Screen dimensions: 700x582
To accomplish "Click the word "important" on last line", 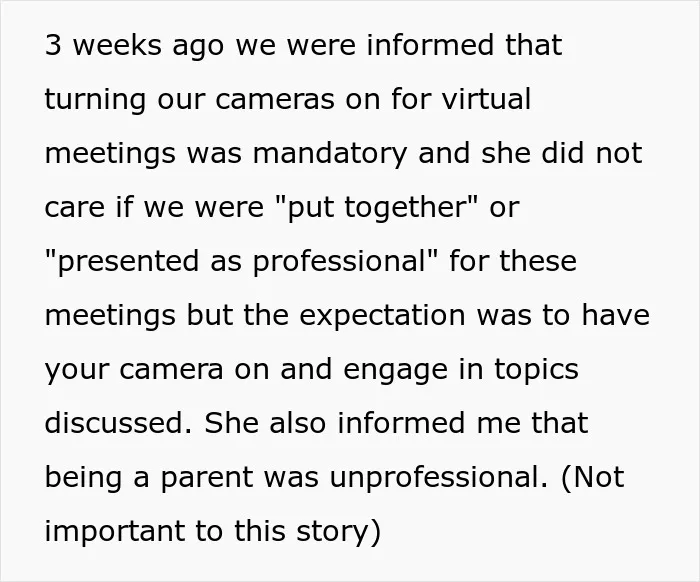I will click(x=114, y=532).
